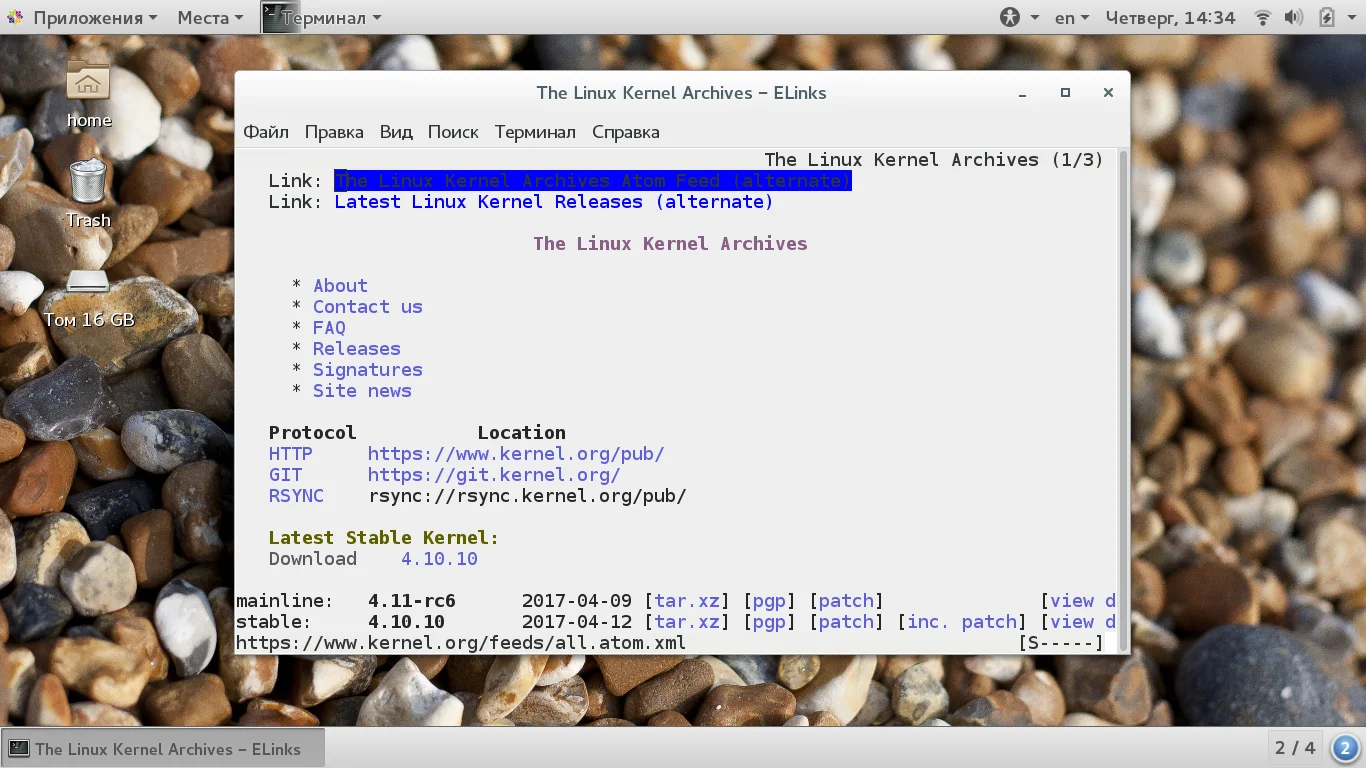1366x768 pixels.
Task: Open the stable 4.10.10 download link
Action: click(x=440, y=559)
